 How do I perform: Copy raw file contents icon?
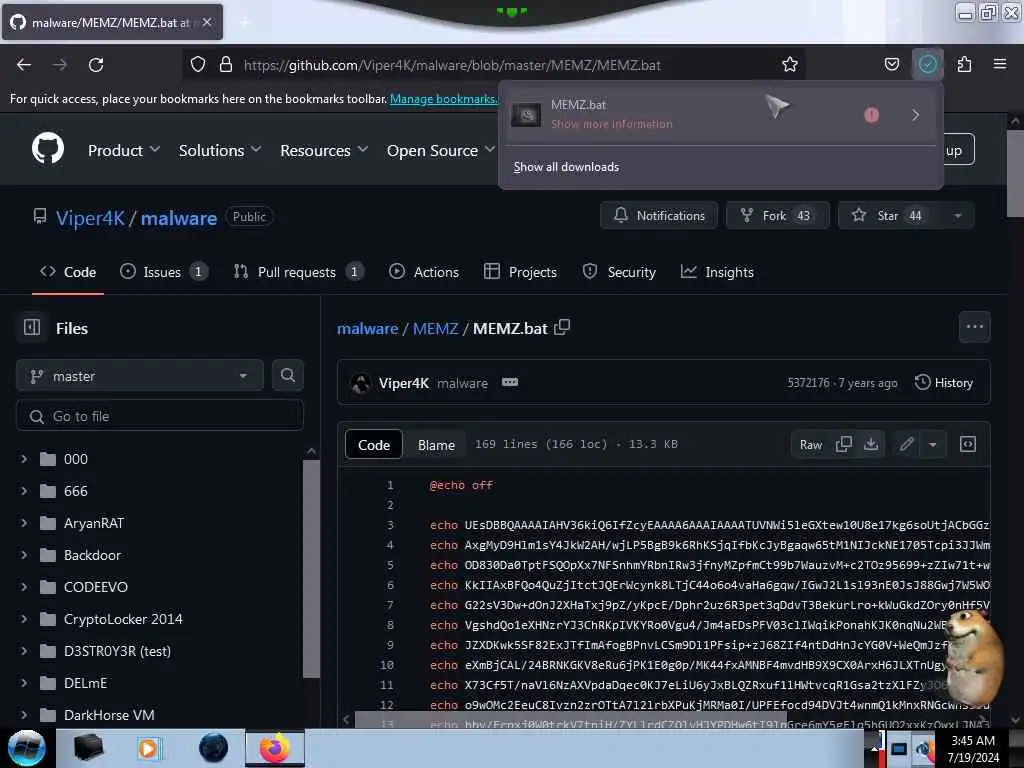844,444
